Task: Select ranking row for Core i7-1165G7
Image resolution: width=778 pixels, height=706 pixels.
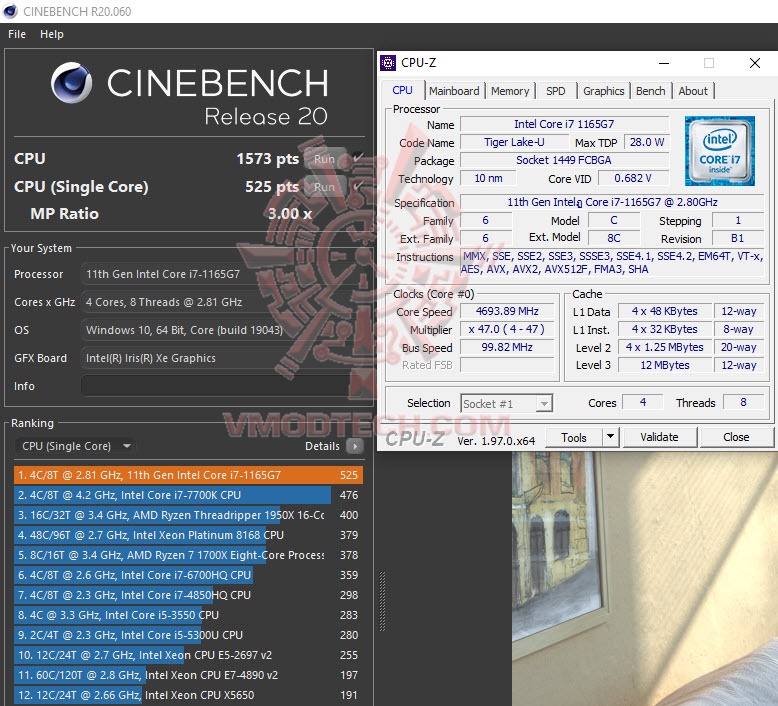Action: pos(189,475)
